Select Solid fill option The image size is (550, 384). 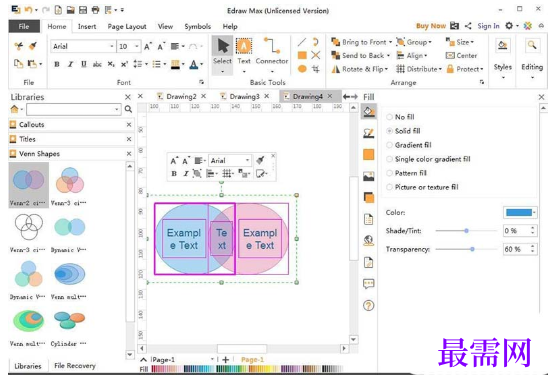tap(403, 131)
